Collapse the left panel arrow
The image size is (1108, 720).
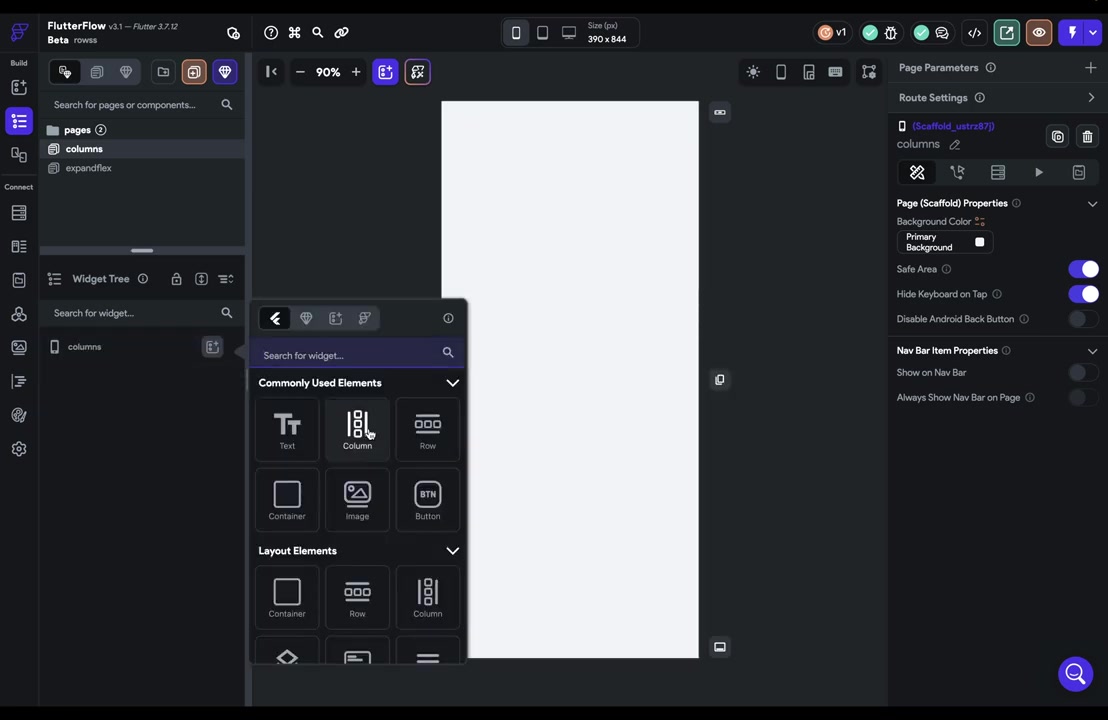click(271, 71)
